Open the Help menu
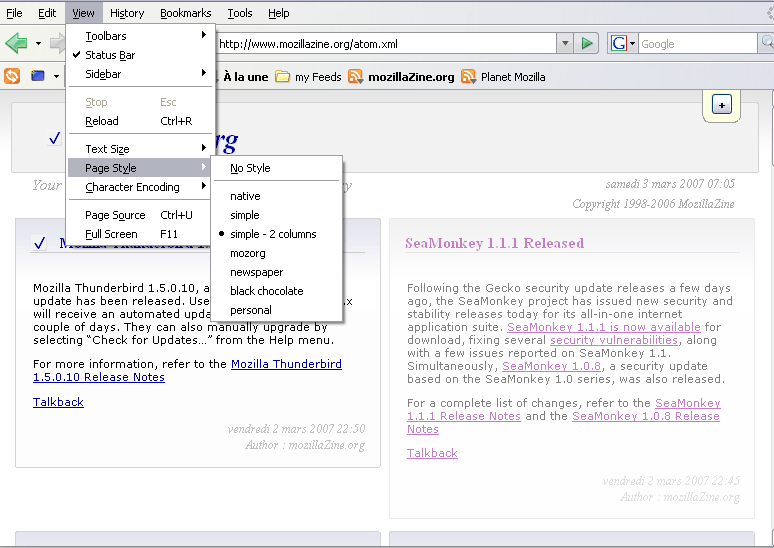 (x=278, y=13)
